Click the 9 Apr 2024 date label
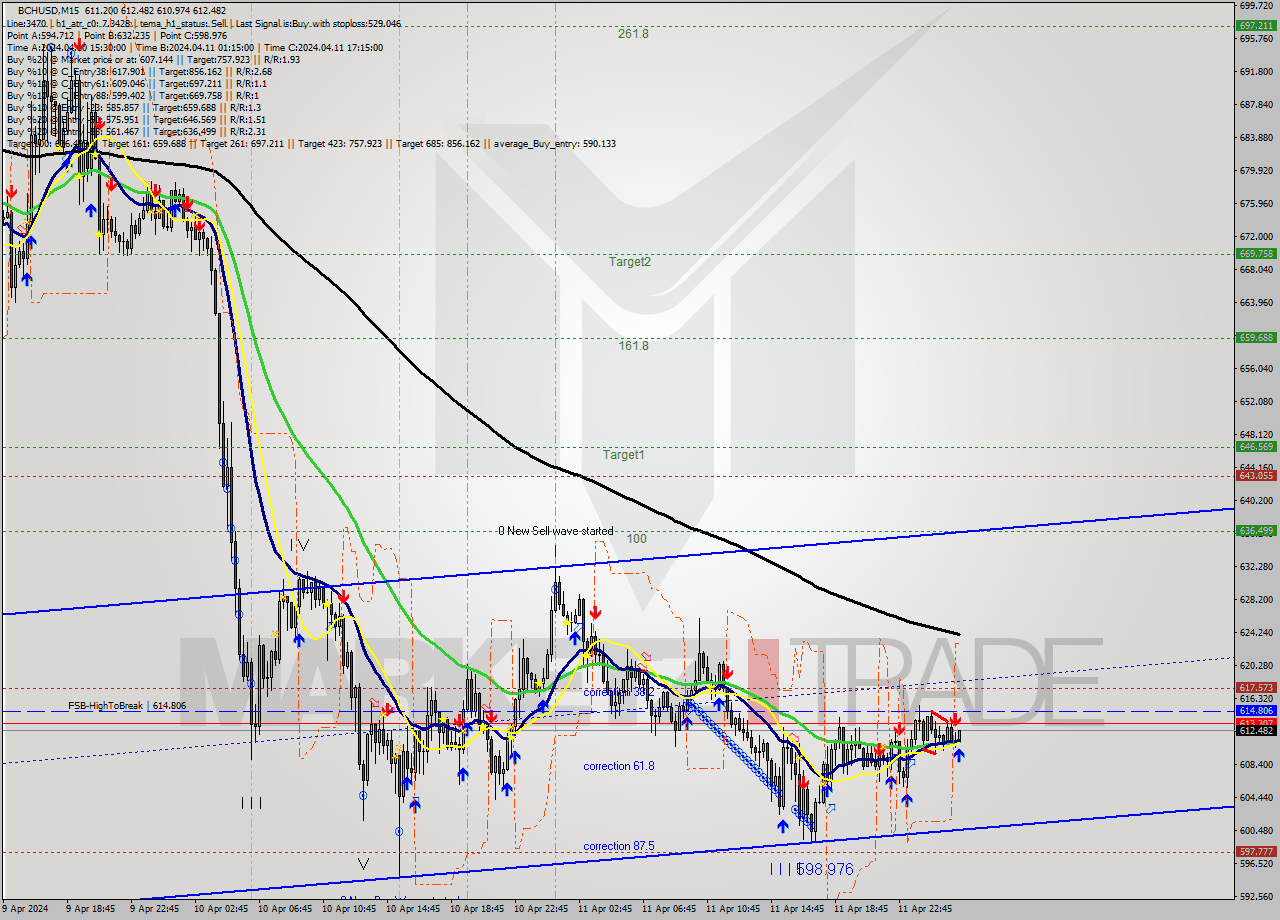This screenshot has height=920, width=1280. click(26, 910)
